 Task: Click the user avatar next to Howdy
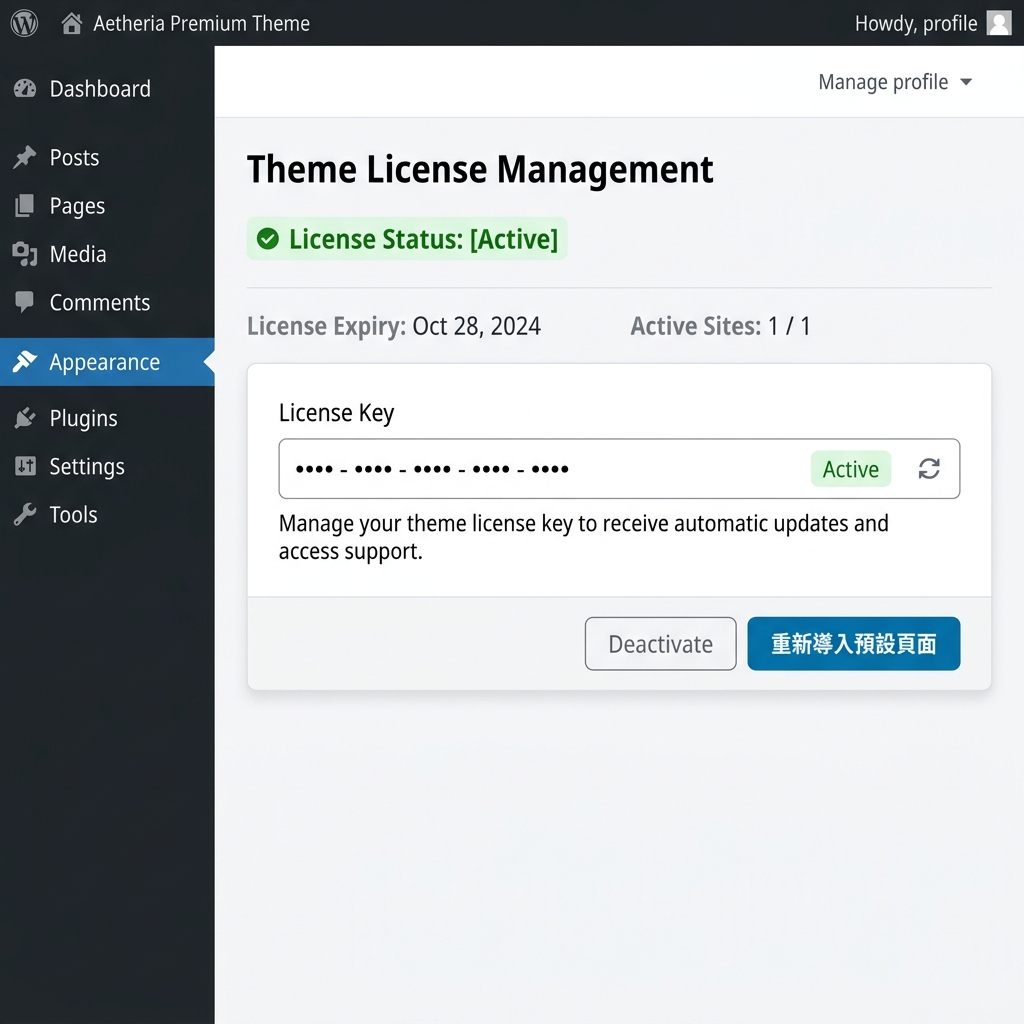999,23
